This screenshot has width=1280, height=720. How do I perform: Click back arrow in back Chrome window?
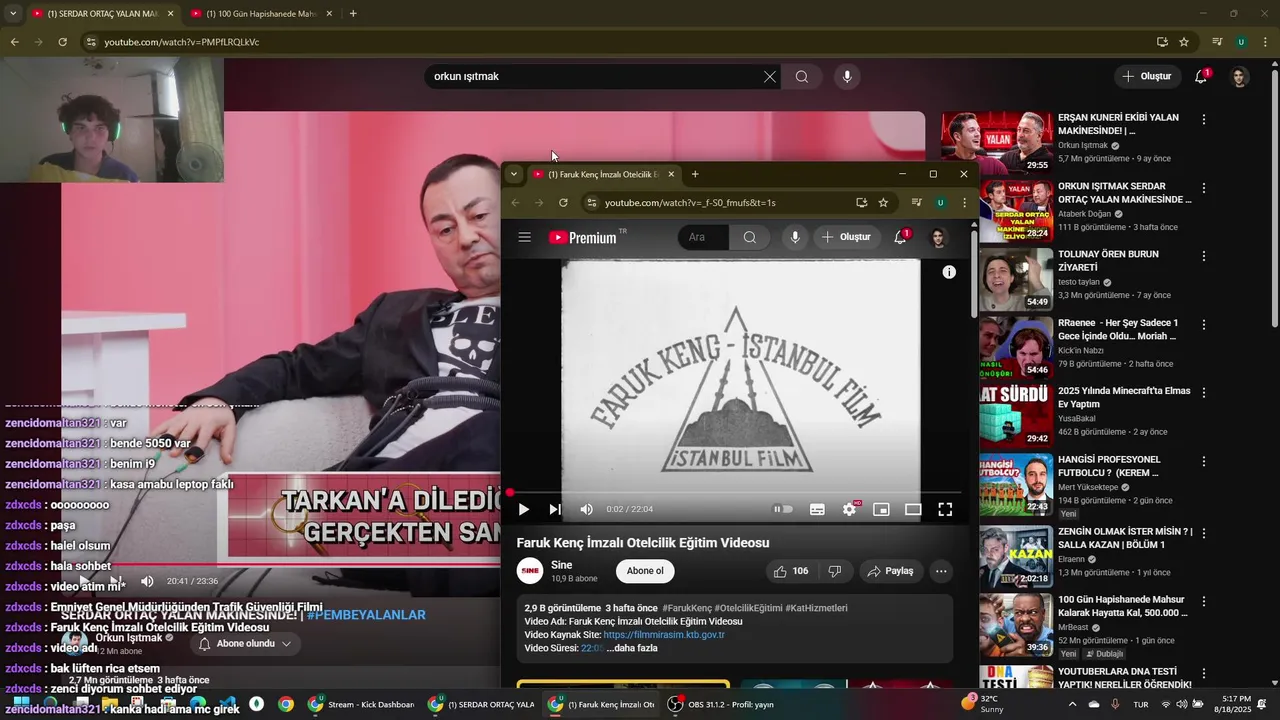14,42
